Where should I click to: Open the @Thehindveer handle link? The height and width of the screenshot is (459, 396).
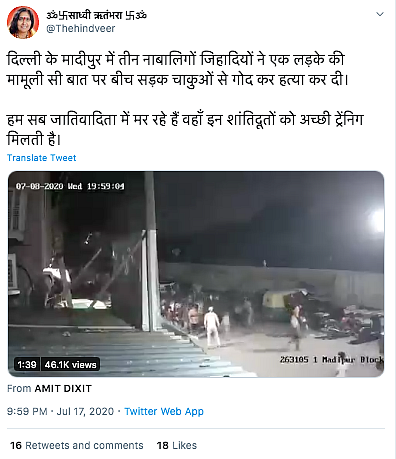pos(81,29)
